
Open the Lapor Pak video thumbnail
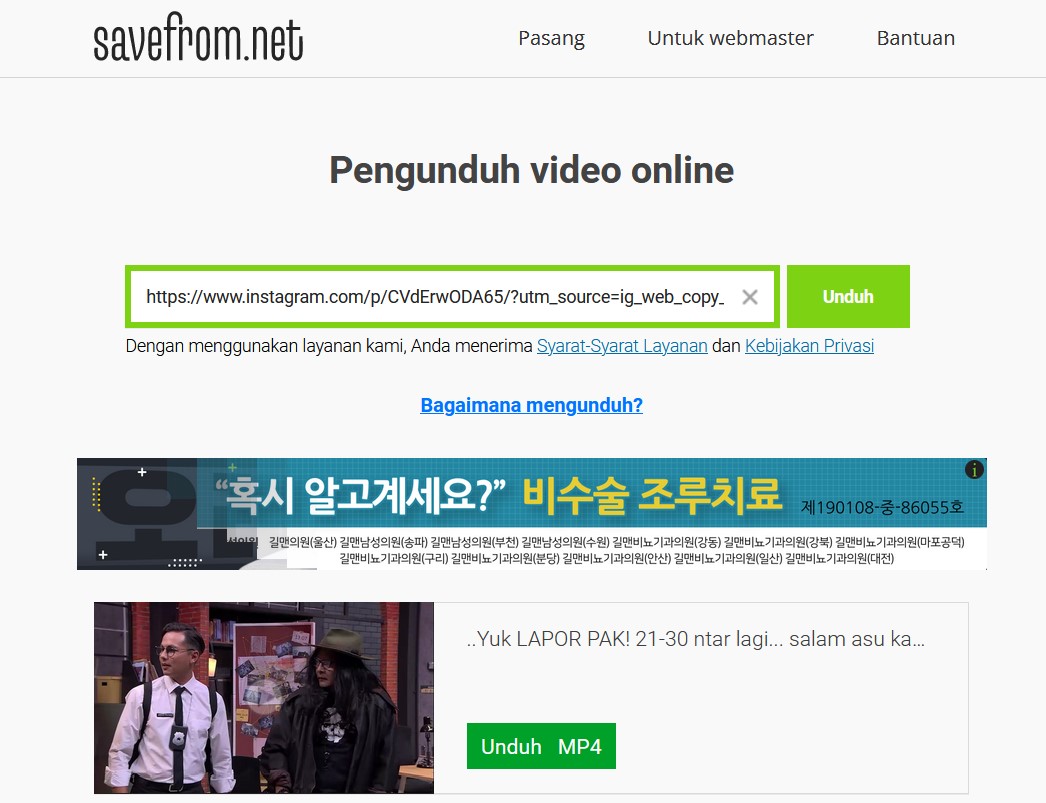263,697
